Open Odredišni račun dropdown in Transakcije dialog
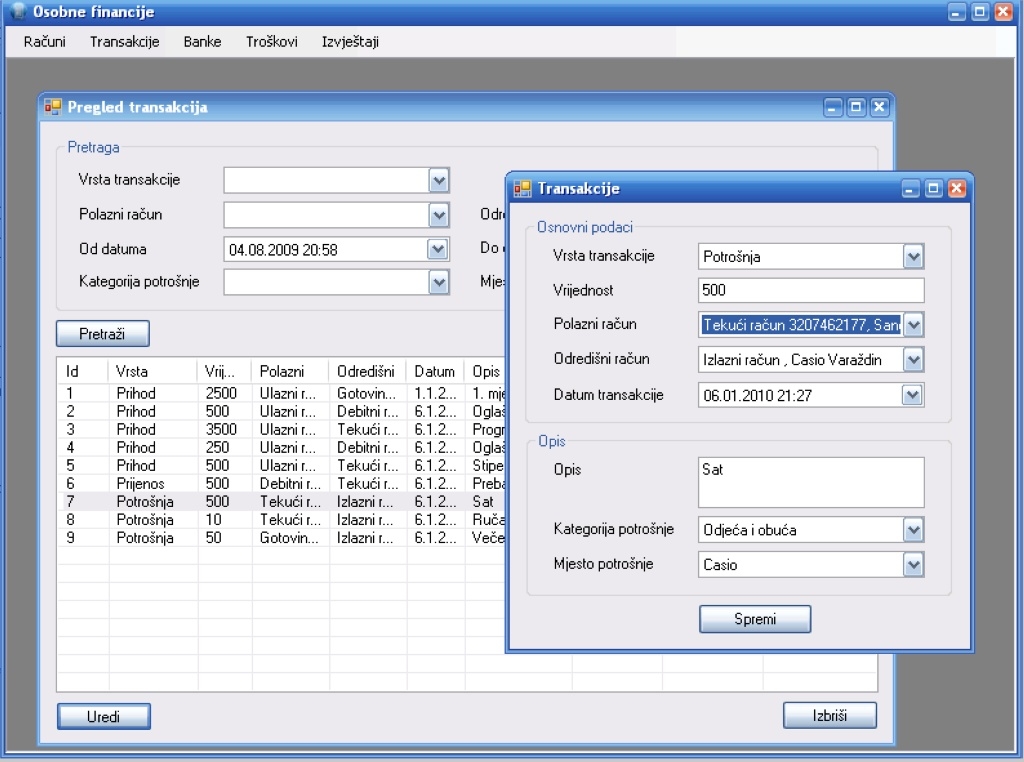1024x762 pixels. point(912,360)
